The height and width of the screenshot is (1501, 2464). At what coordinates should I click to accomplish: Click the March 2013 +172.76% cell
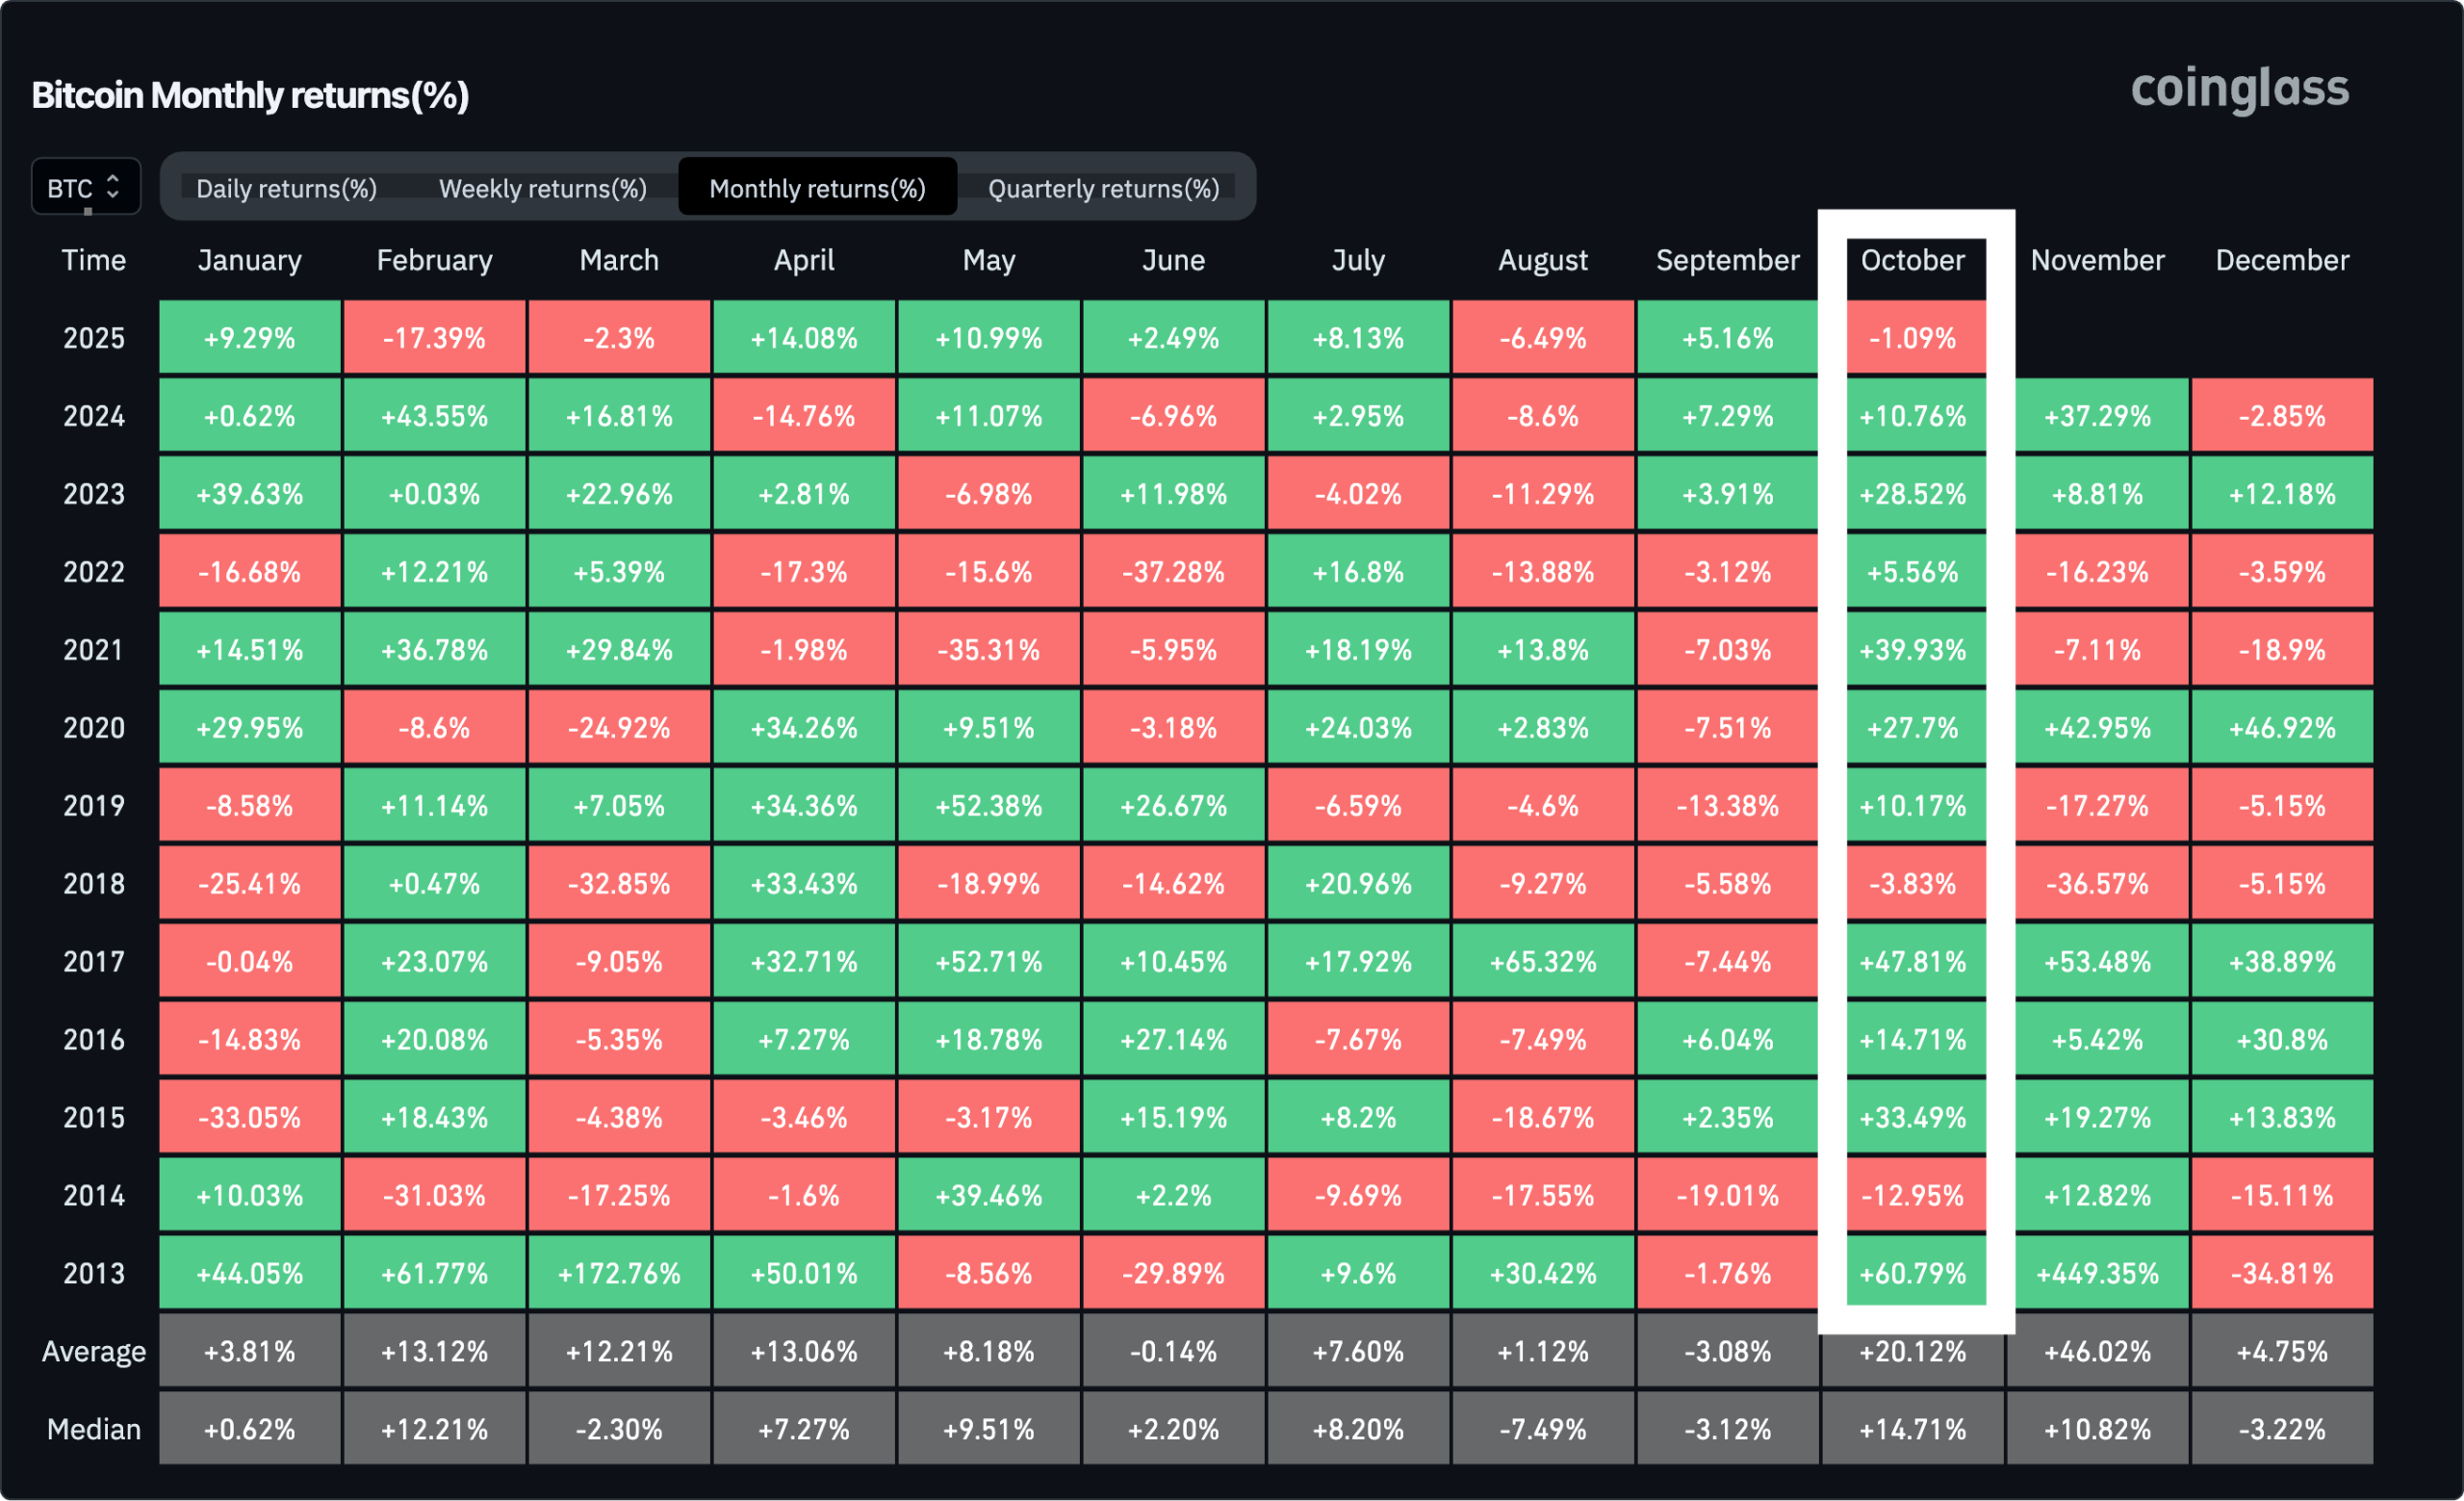click(619, 1273)
